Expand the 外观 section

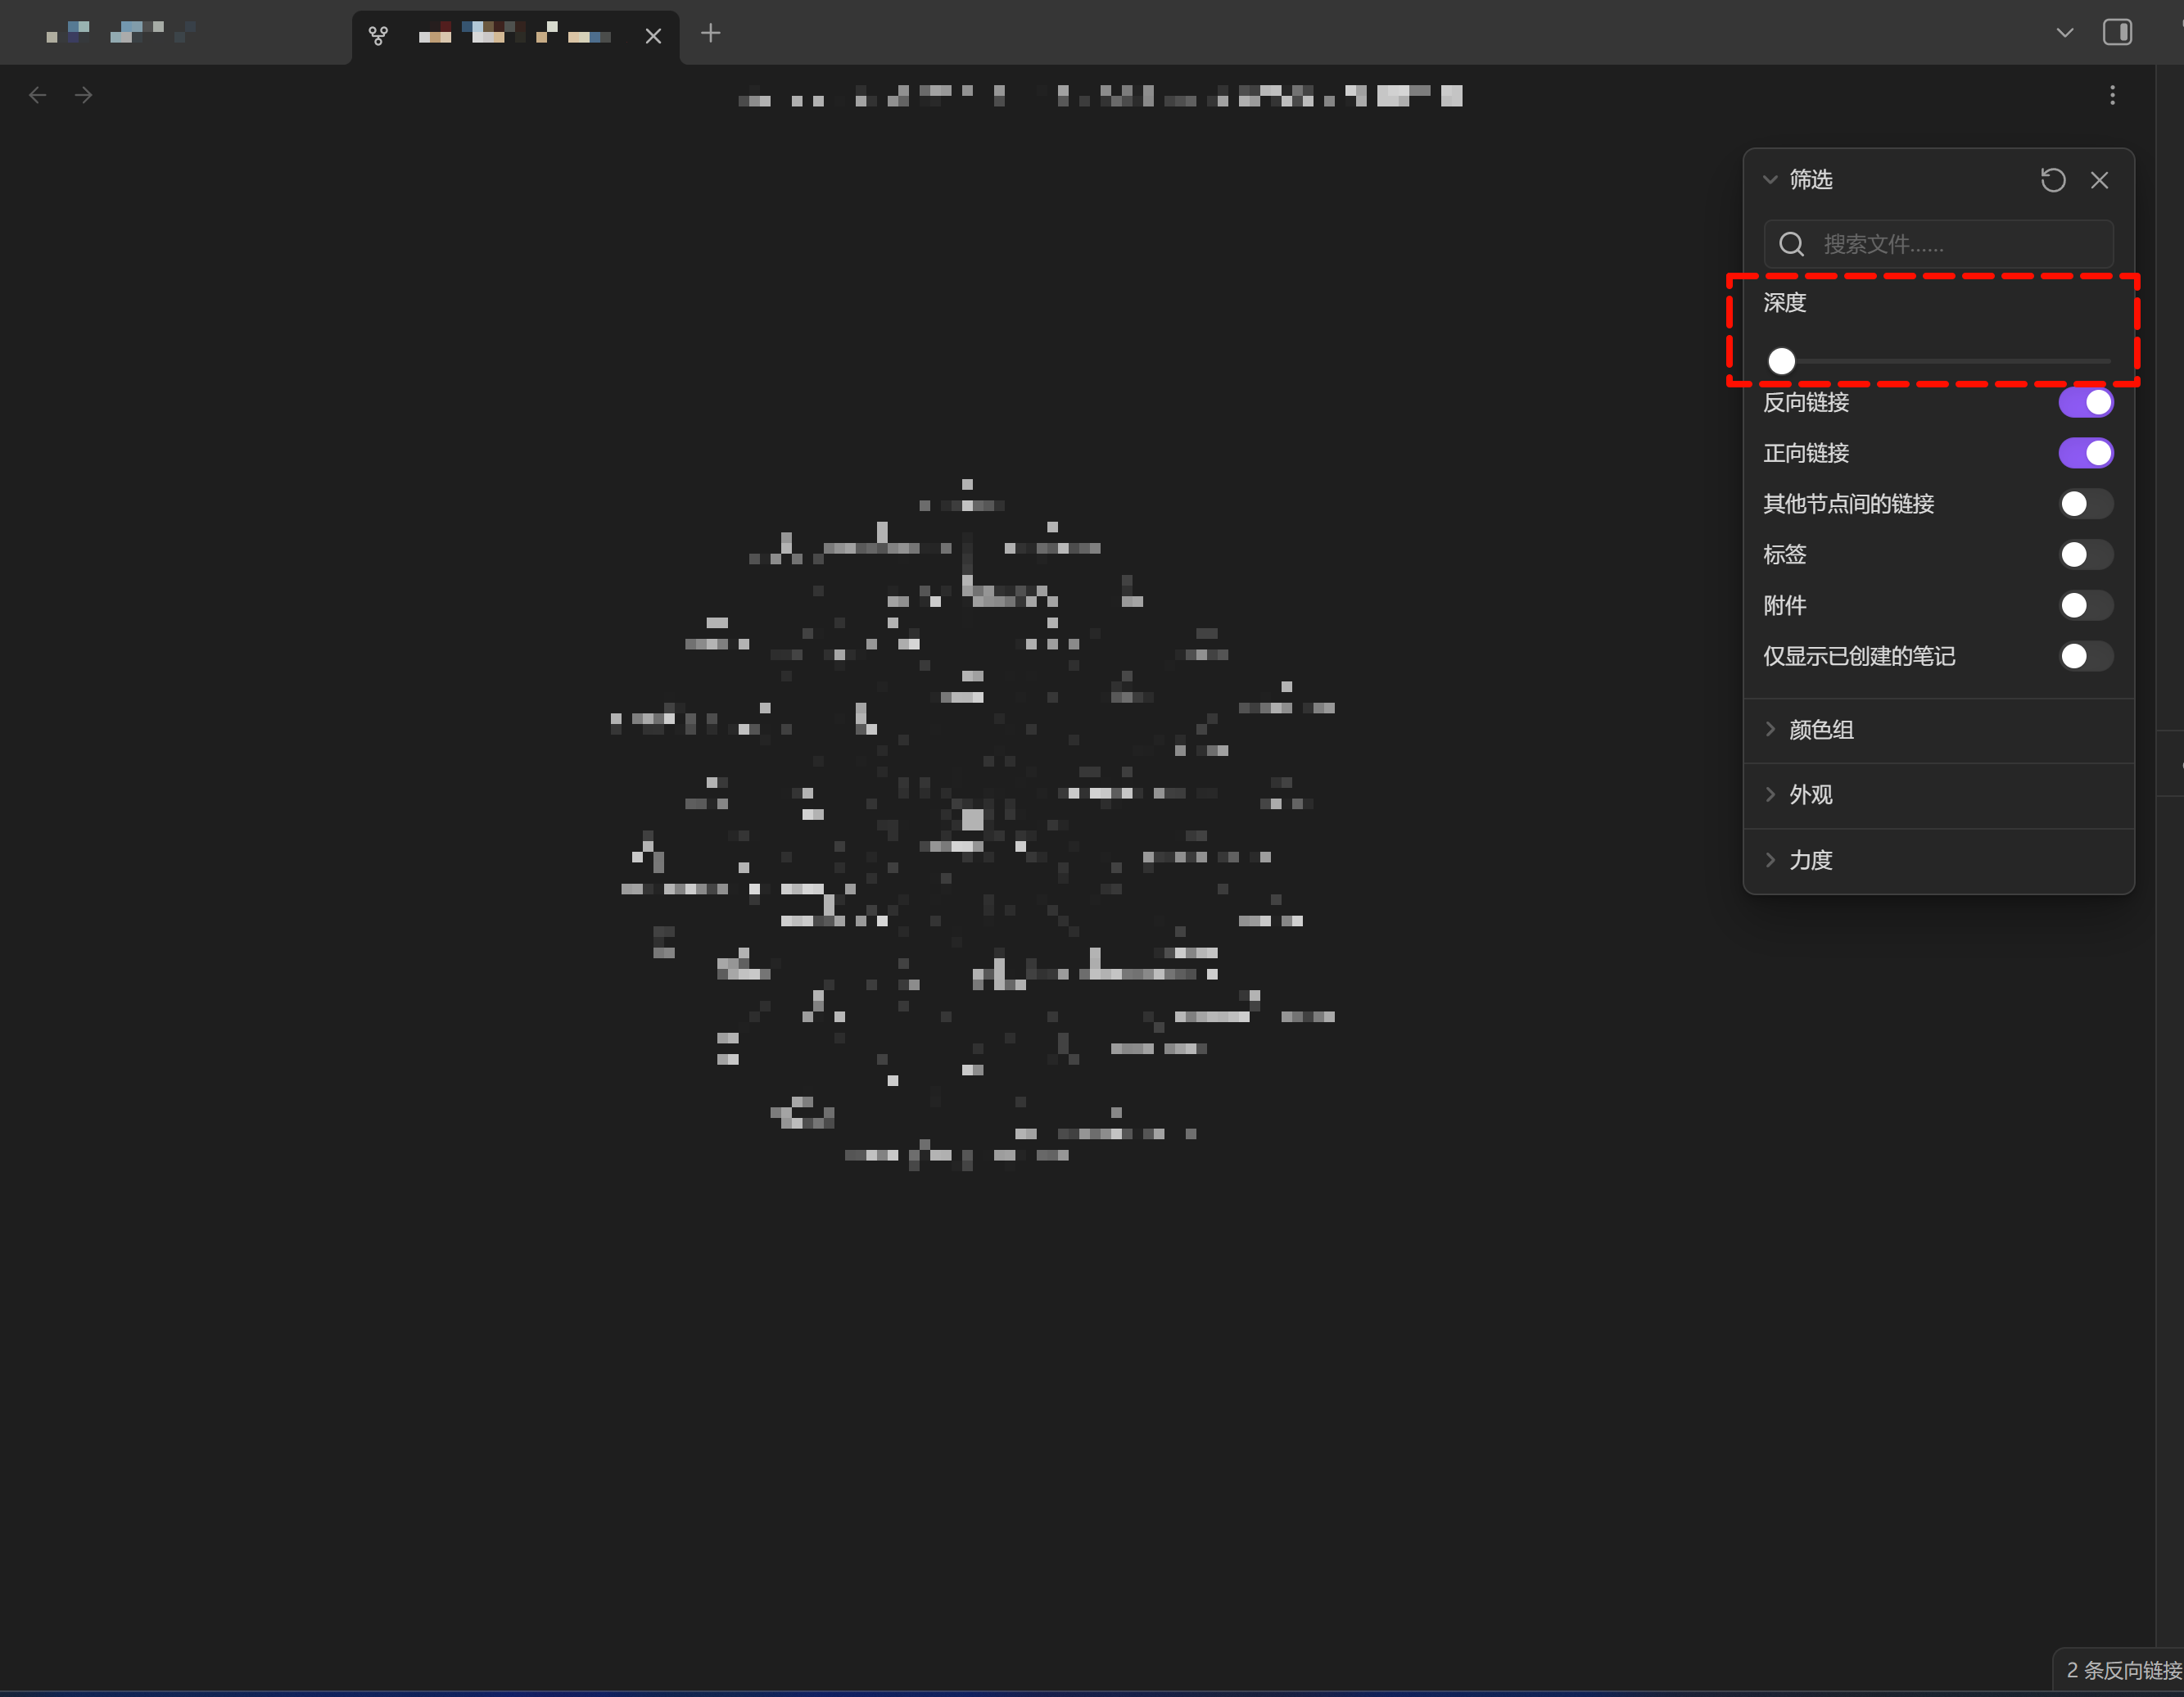click(1810, 795)
